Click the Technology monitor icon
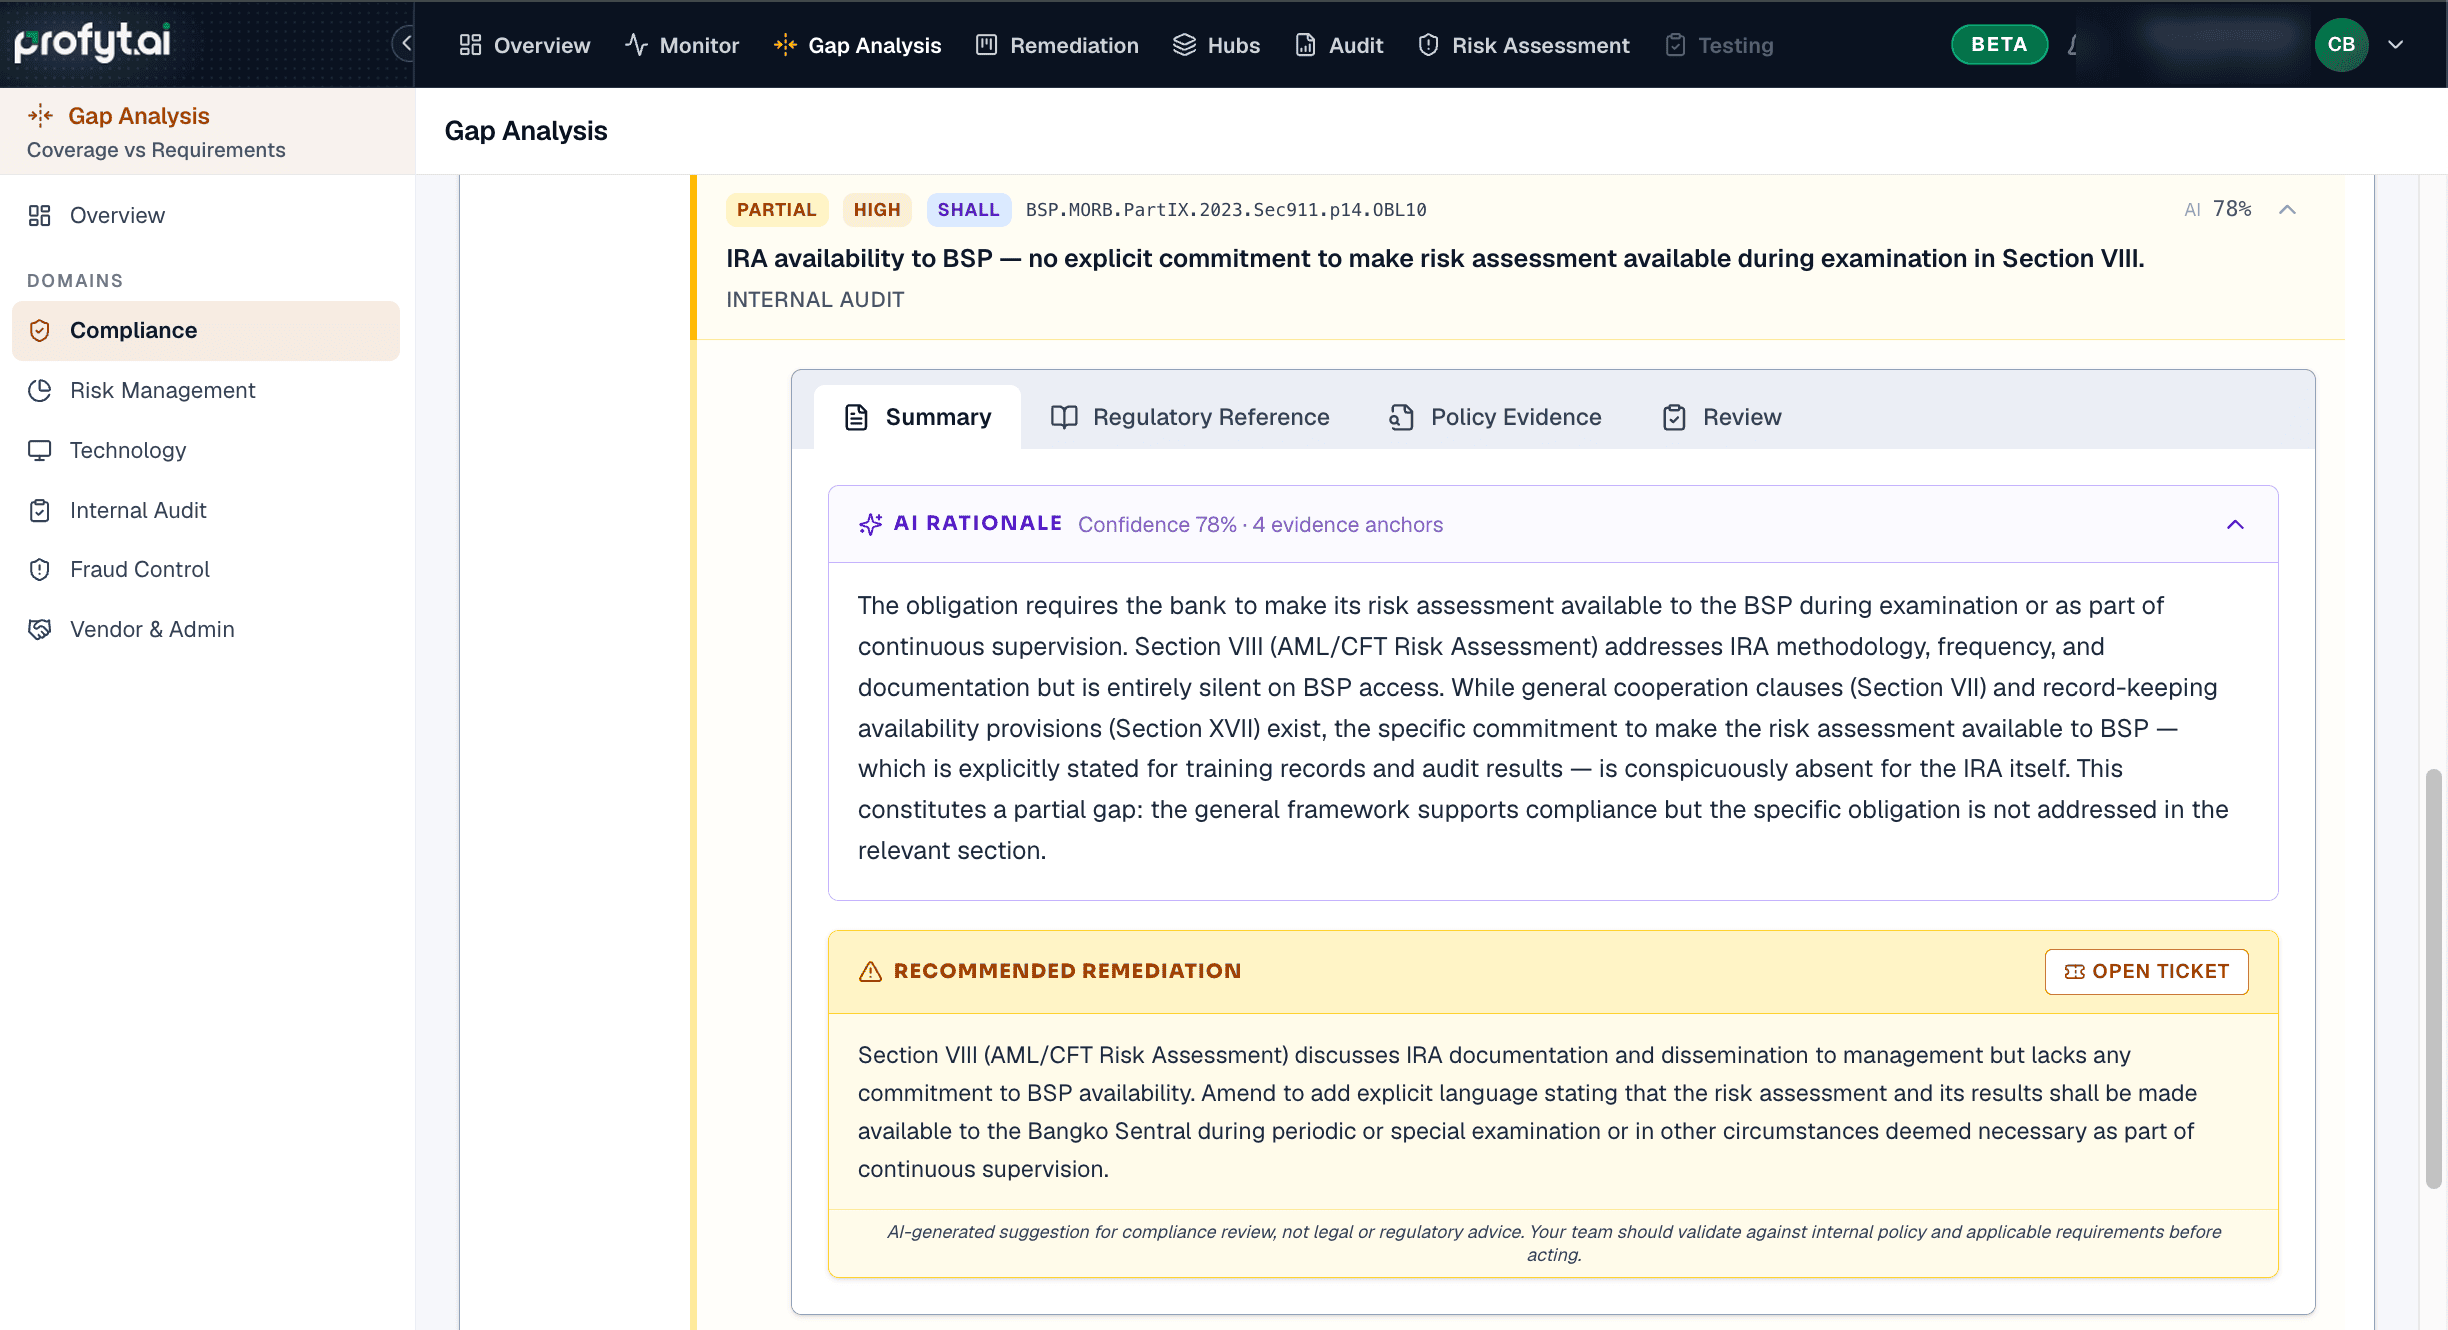This screenshot has width=2448, height=1330. click(39, 451)
